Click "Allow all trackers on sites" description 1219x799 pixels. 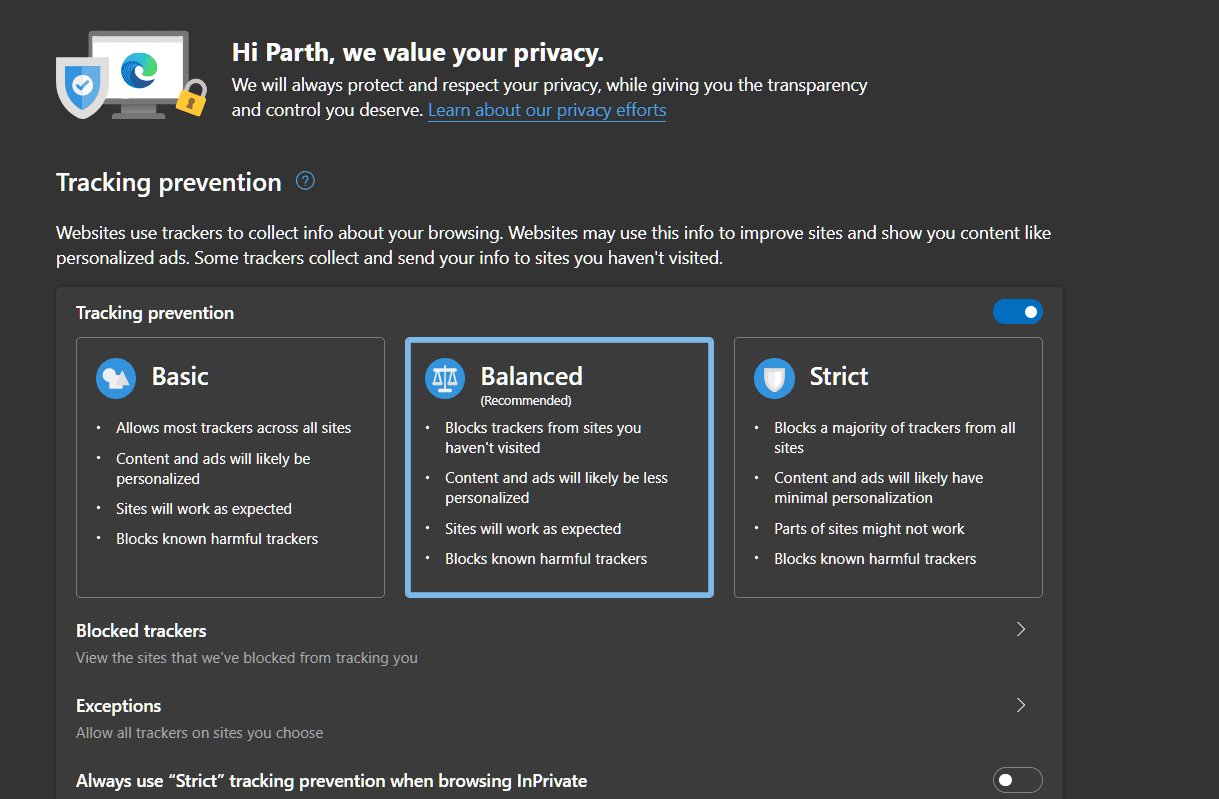pyautogui.click(x=199, y=733)
